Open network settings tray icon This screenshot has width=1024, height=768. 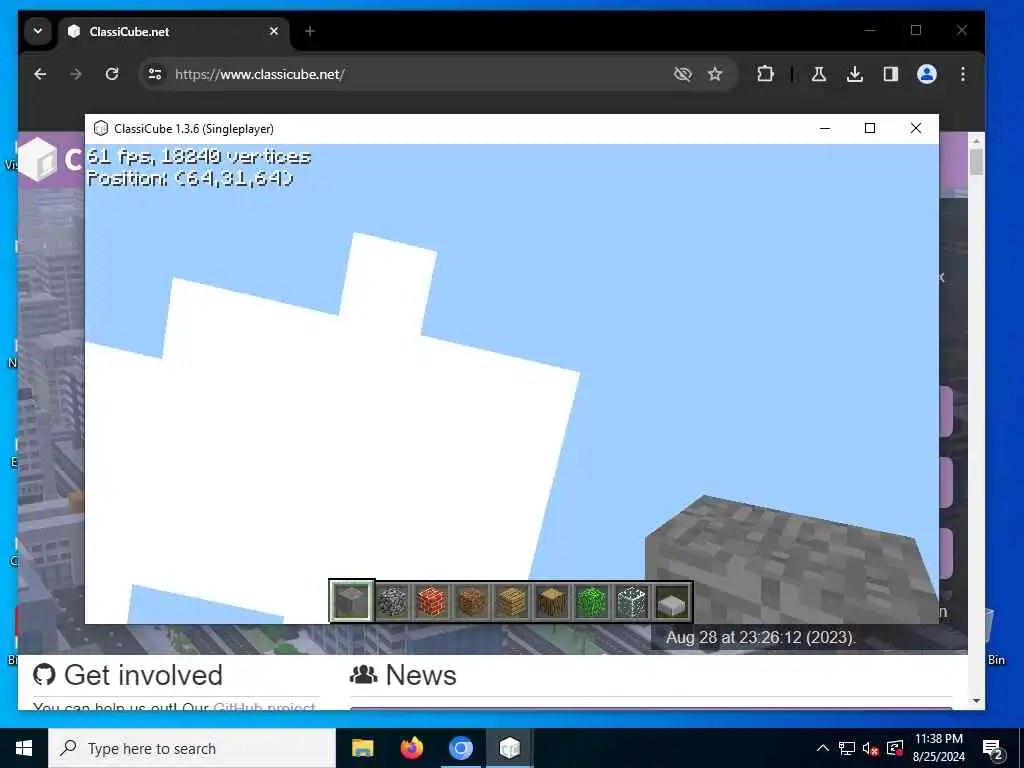click(x=846, y=748)
